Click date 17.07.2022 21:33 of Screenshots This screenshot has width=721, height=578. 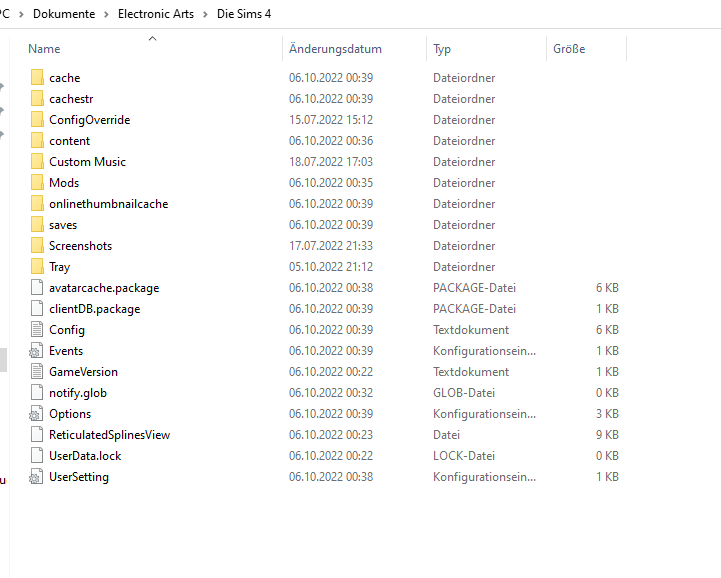(331, 246)
